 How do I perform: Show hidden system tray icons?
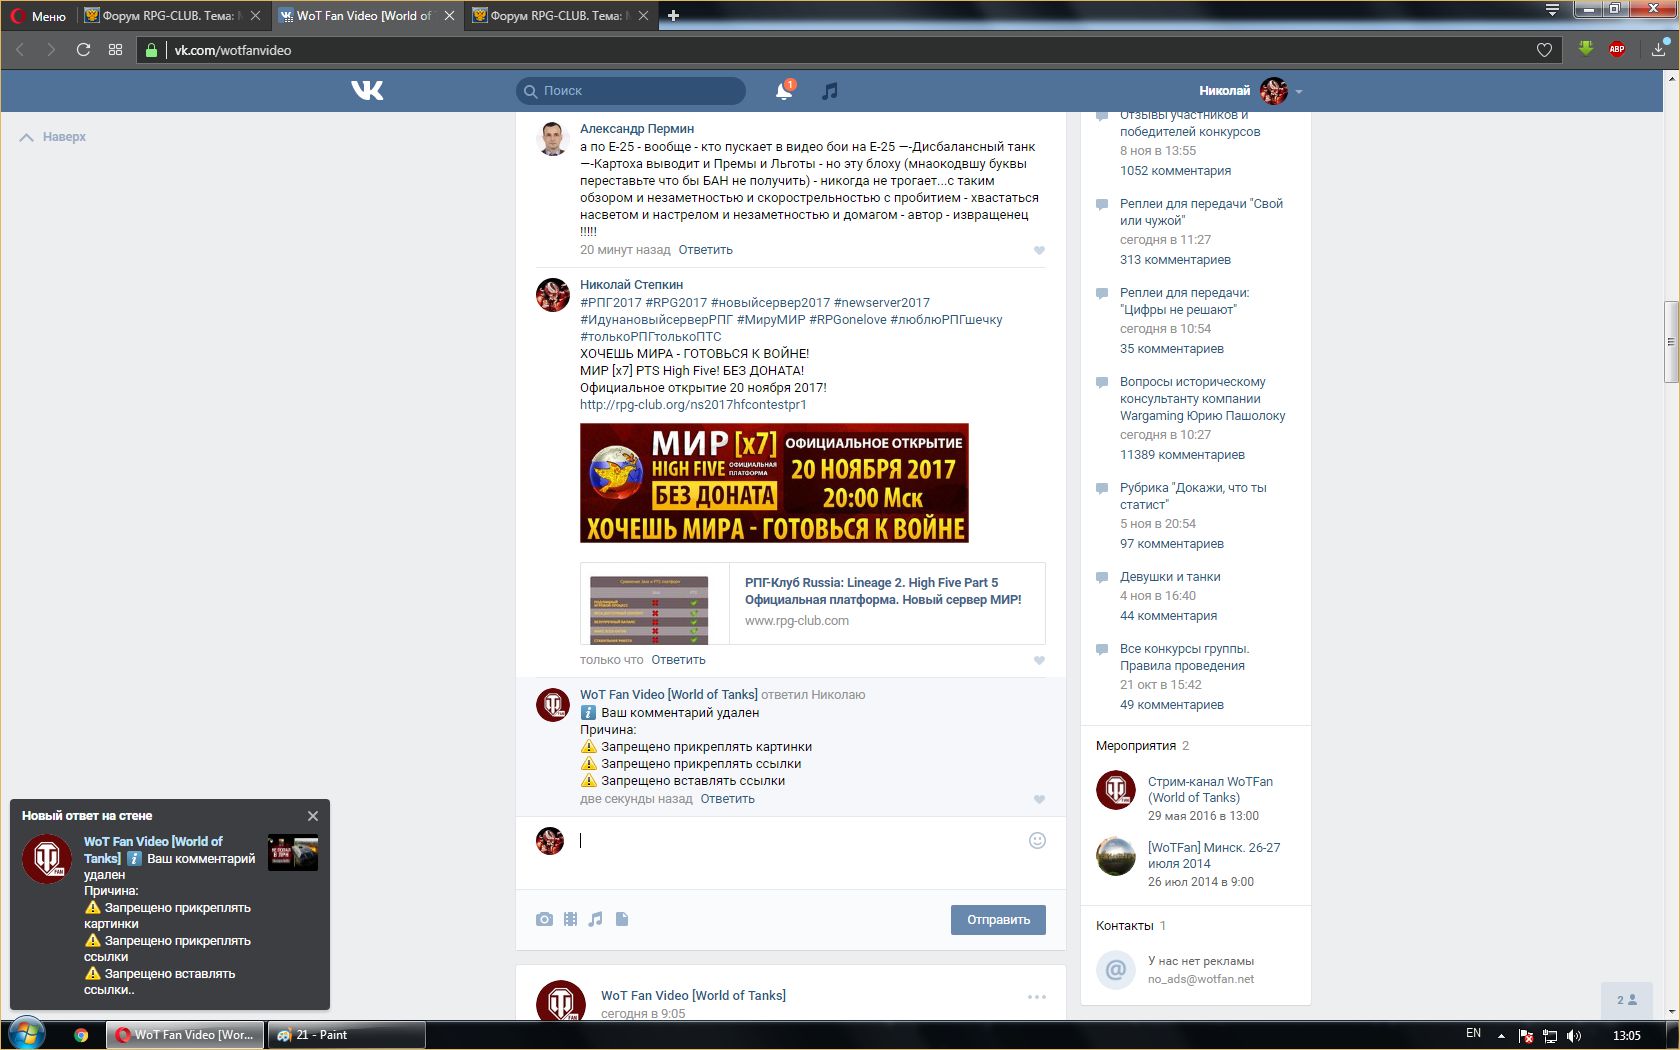(x=1500, y=1035)
